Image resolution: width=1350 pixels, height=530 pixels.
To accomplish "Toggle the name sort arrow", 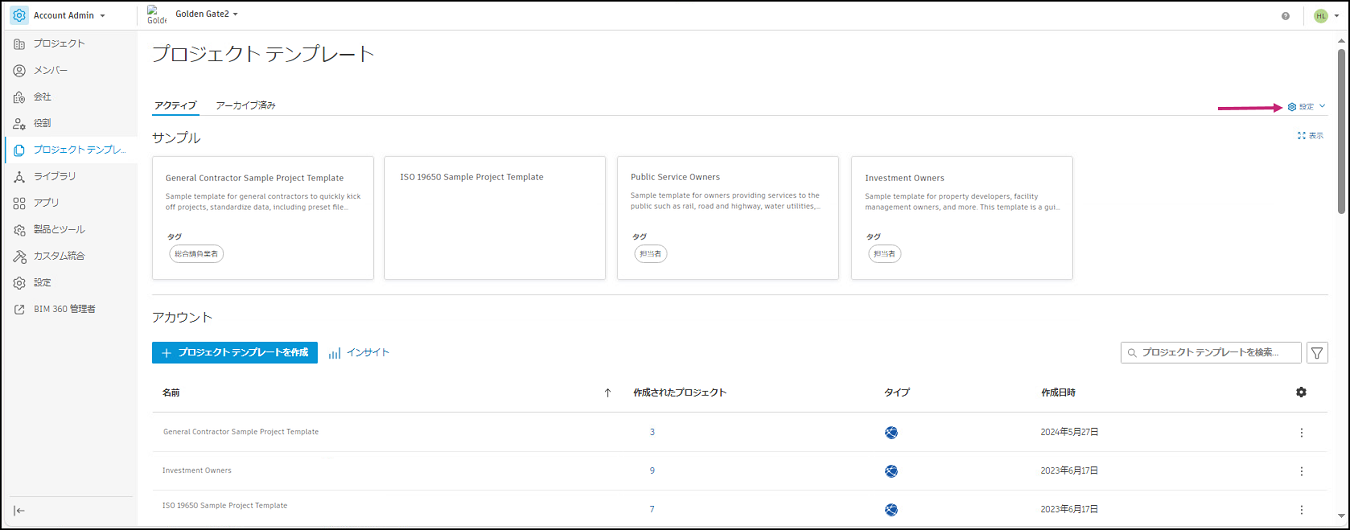I will click(608, 393).
